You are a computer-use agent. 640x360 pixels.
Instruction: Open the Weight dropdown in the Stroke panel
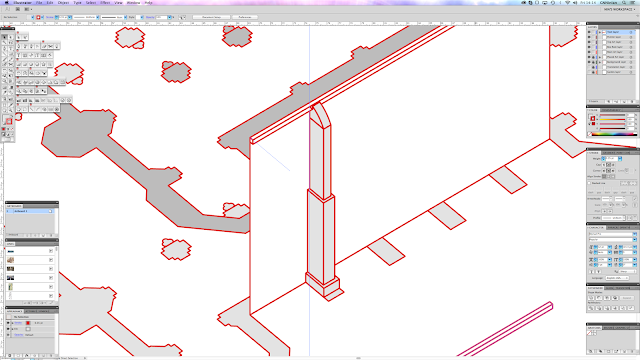tap(620, 158)
